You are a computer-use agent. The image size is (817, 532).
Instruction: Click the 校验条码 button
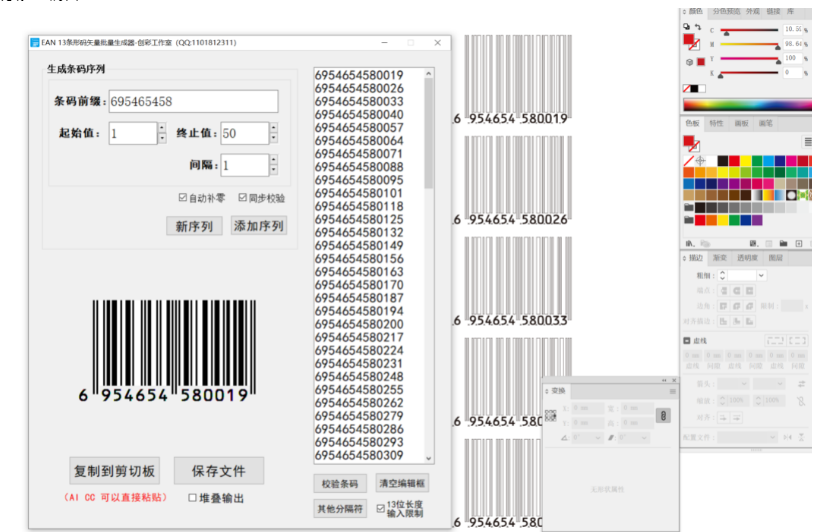tap(340, 484)
